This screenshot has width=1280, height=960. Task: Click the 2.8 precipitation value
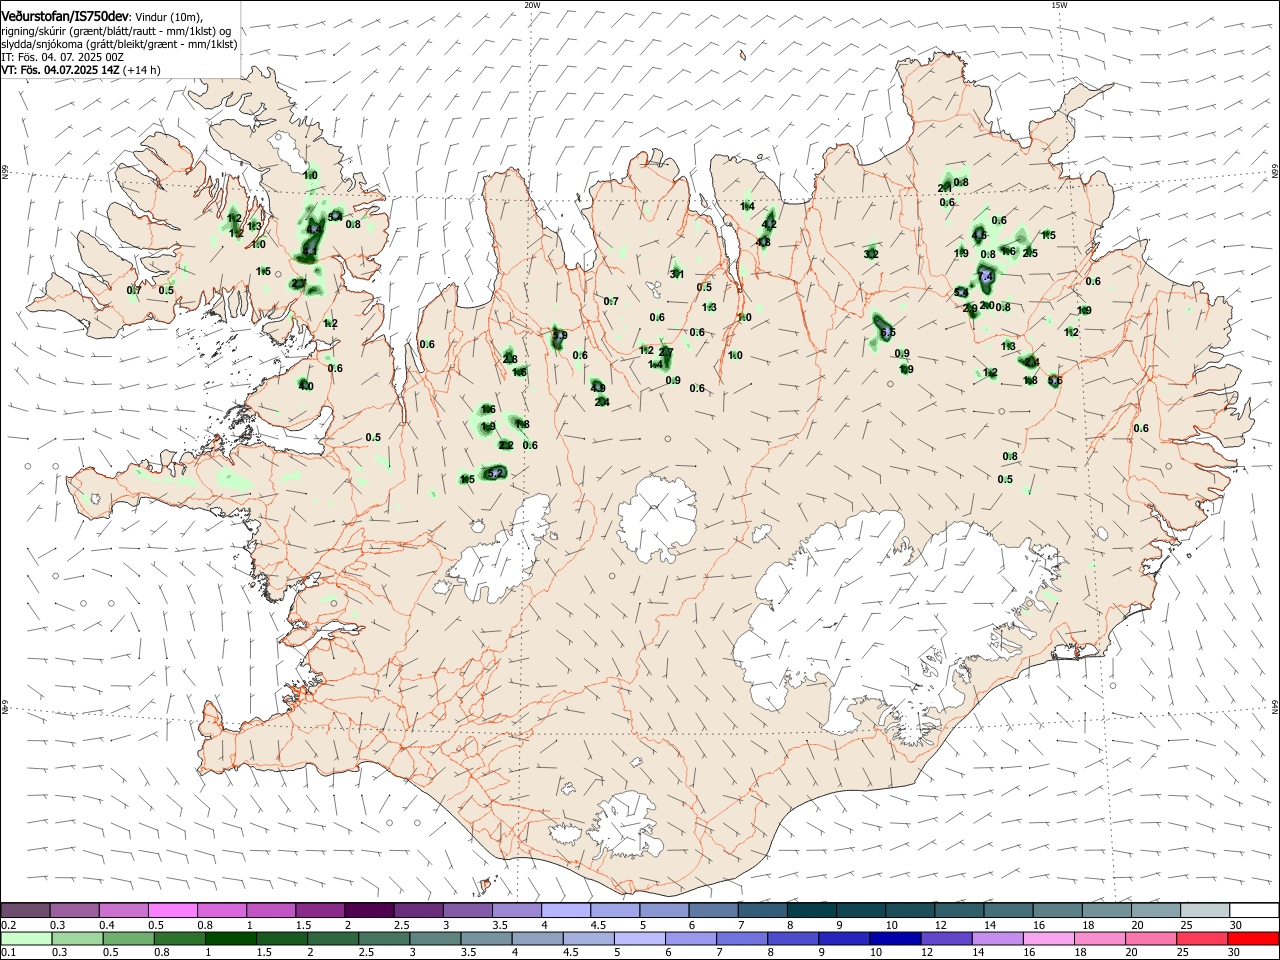[510, 359]
